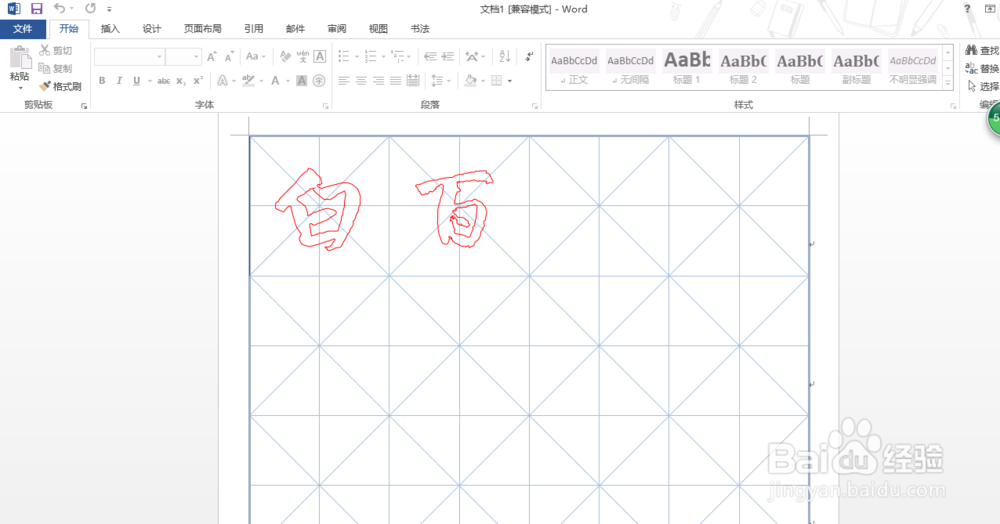Click the Strikethrough abc icon
Viewport: 1000px width, 524px height.
[163, 81]
